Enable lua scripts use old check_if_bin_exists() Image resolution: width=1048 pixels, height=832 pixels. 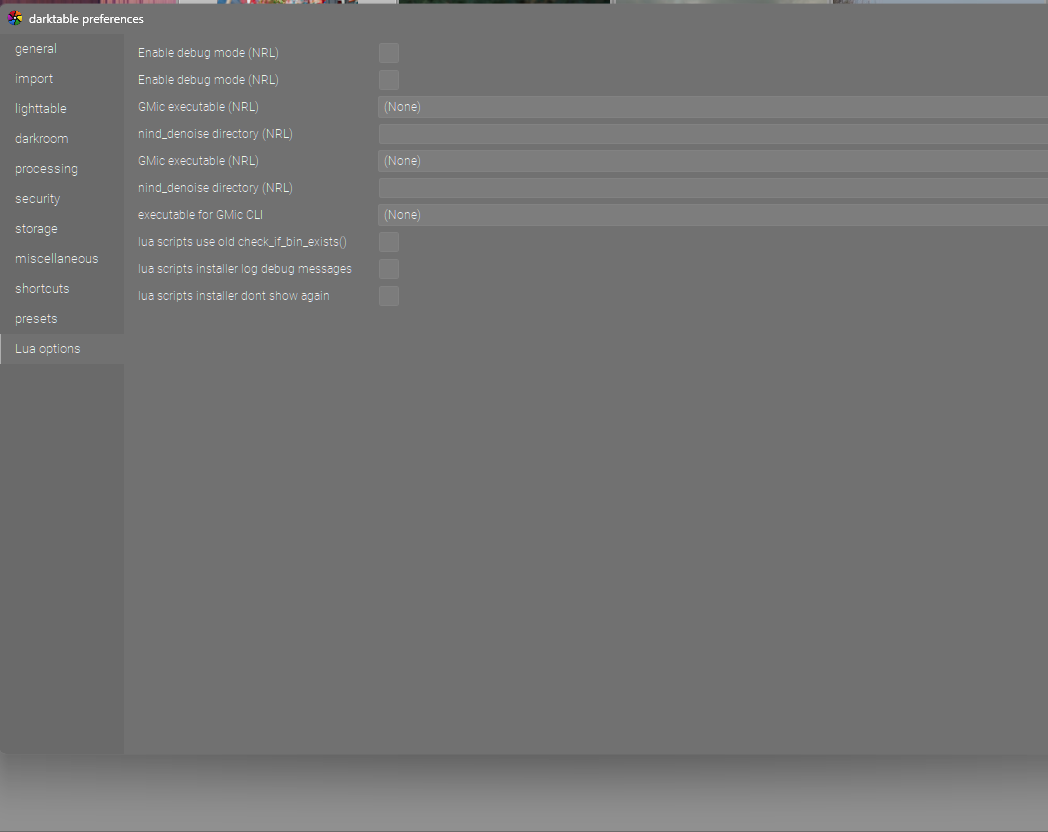389,242
